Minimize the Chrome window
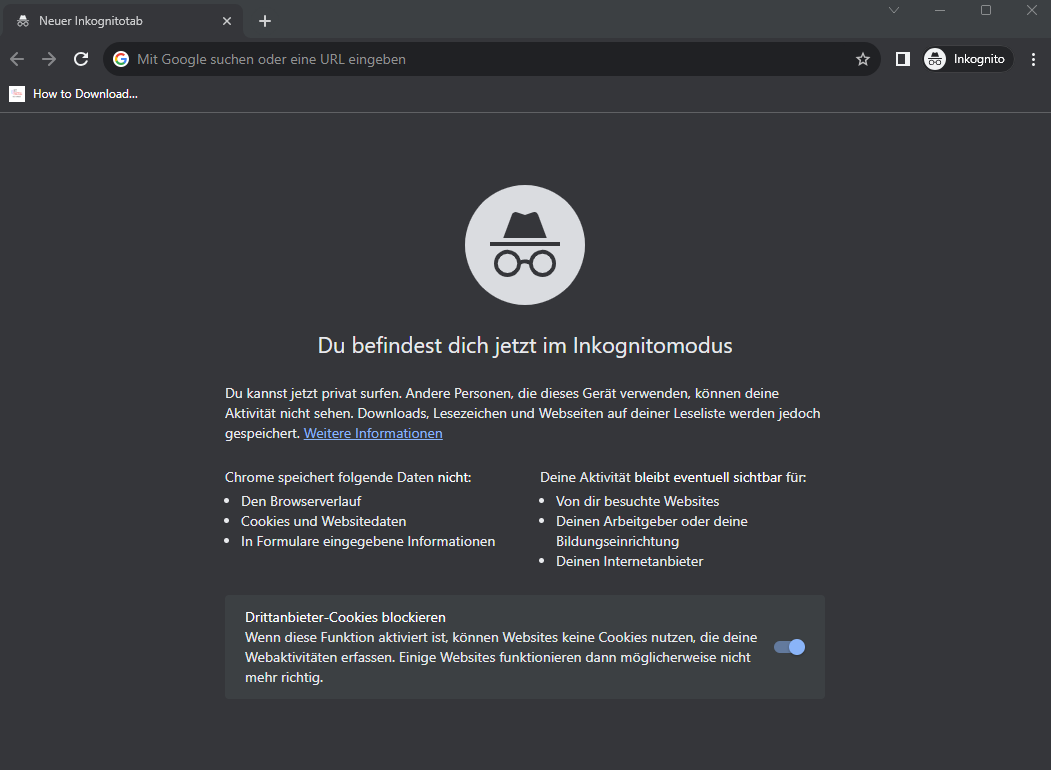The image size is (1051, 770). 940,10
